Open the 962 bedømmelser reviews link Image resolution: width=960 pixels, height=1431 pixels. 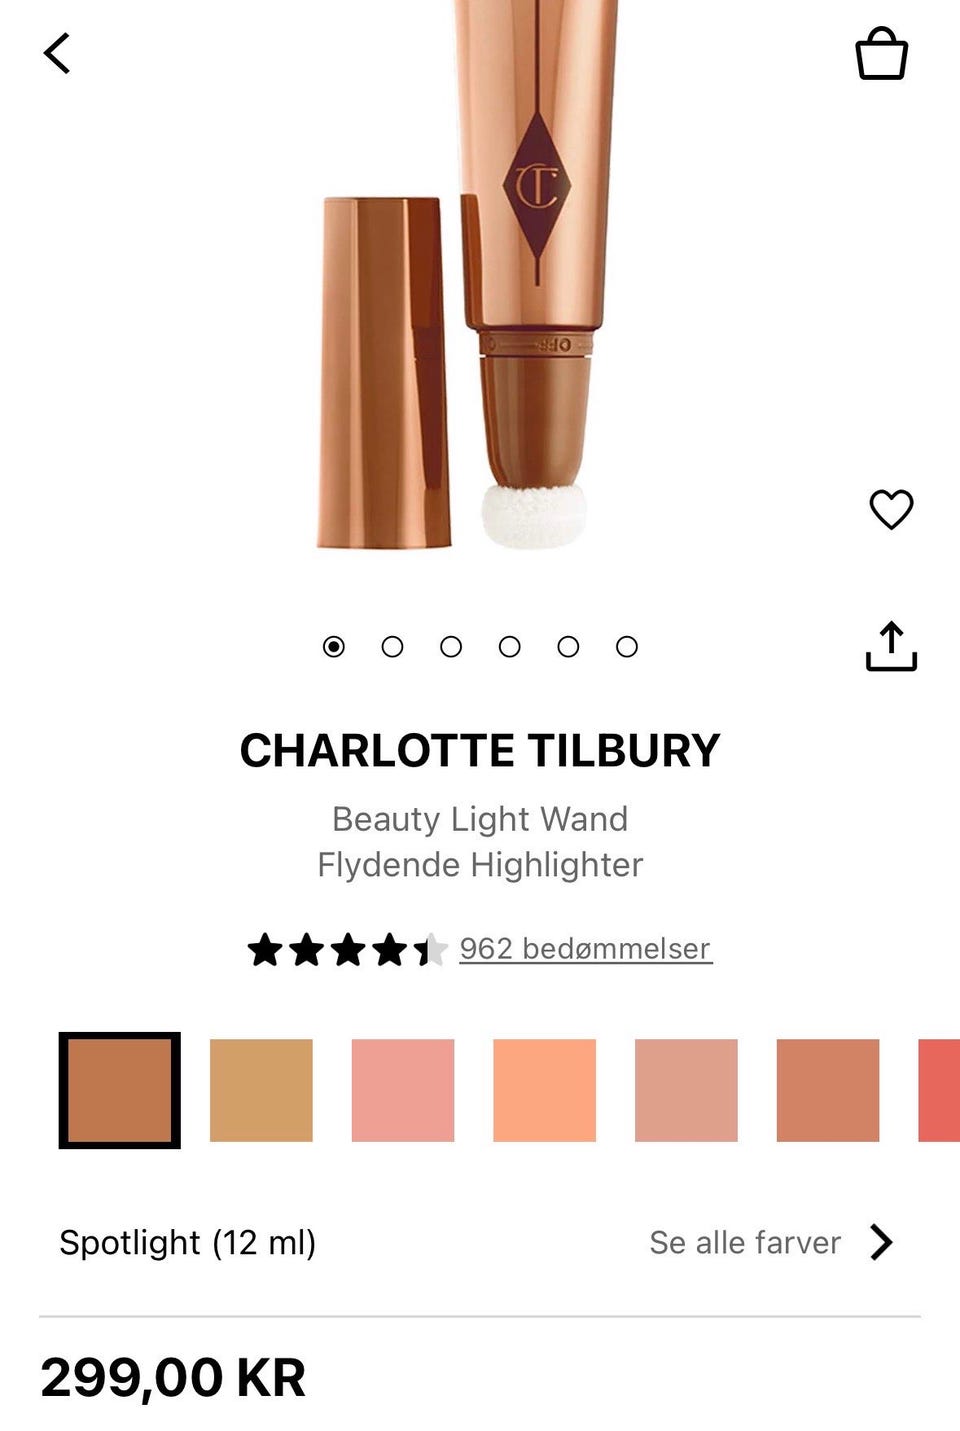tap(585, 948)
